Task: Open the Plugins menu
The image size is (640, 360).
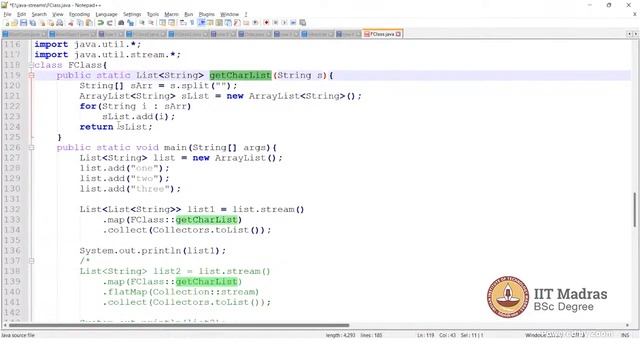Action: click(207, 14)
